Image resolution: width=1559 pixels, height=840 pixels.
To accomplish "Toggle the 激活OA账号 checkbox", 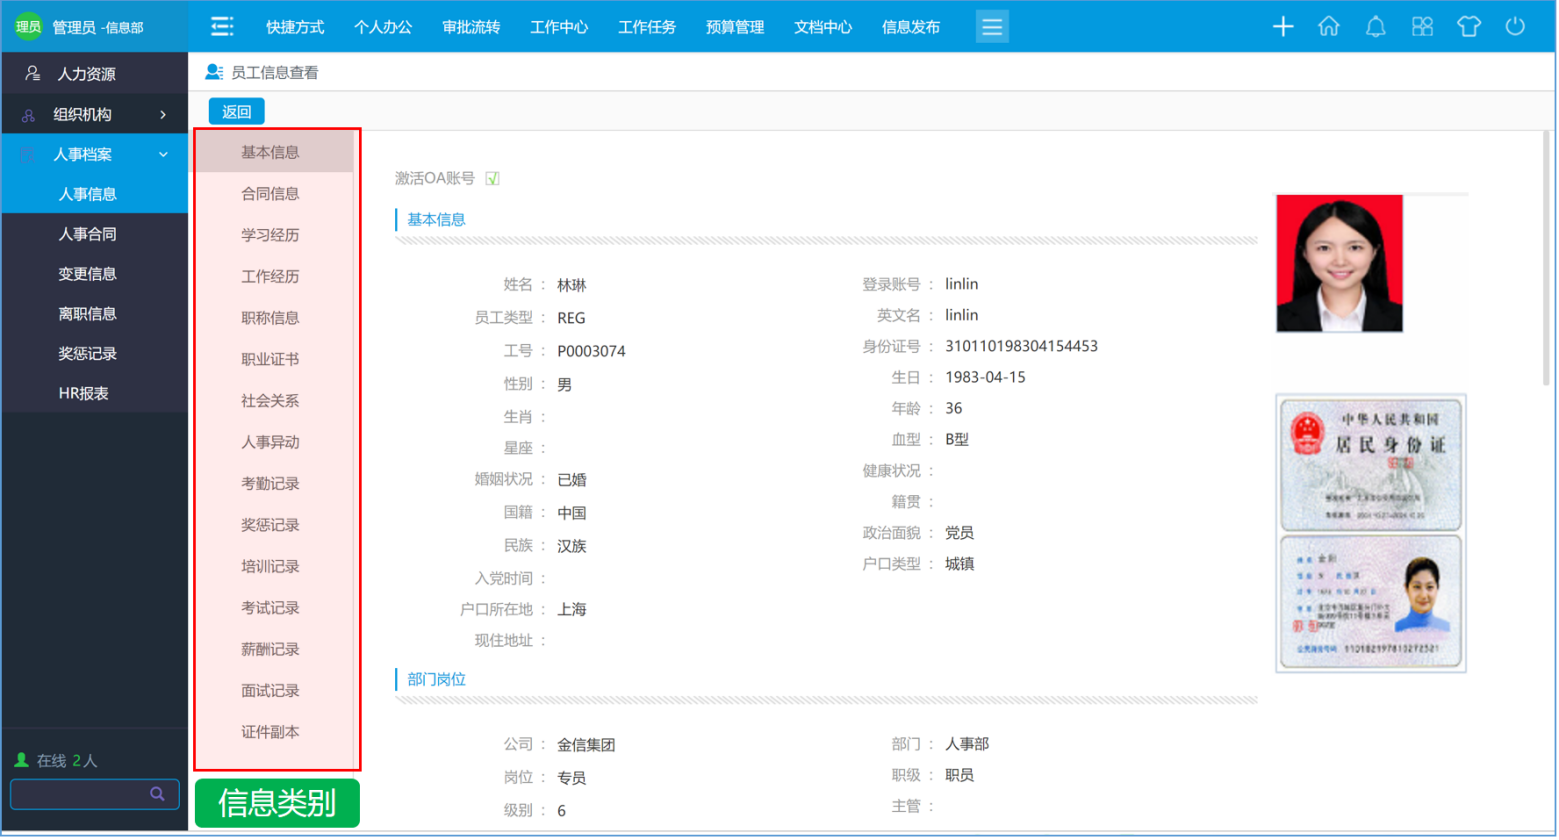I will (x=492, y=179).
